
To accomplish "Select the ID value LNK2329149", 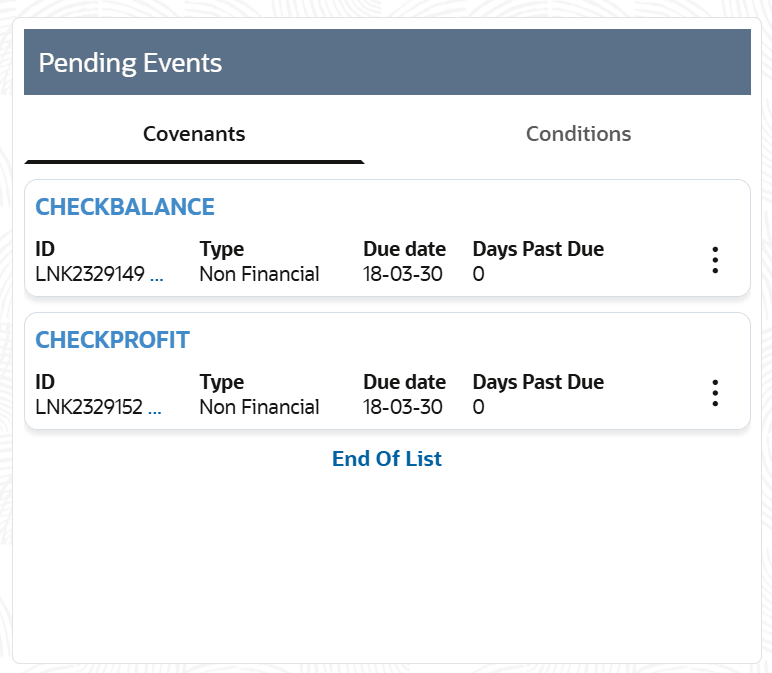I will click(90, 274).
